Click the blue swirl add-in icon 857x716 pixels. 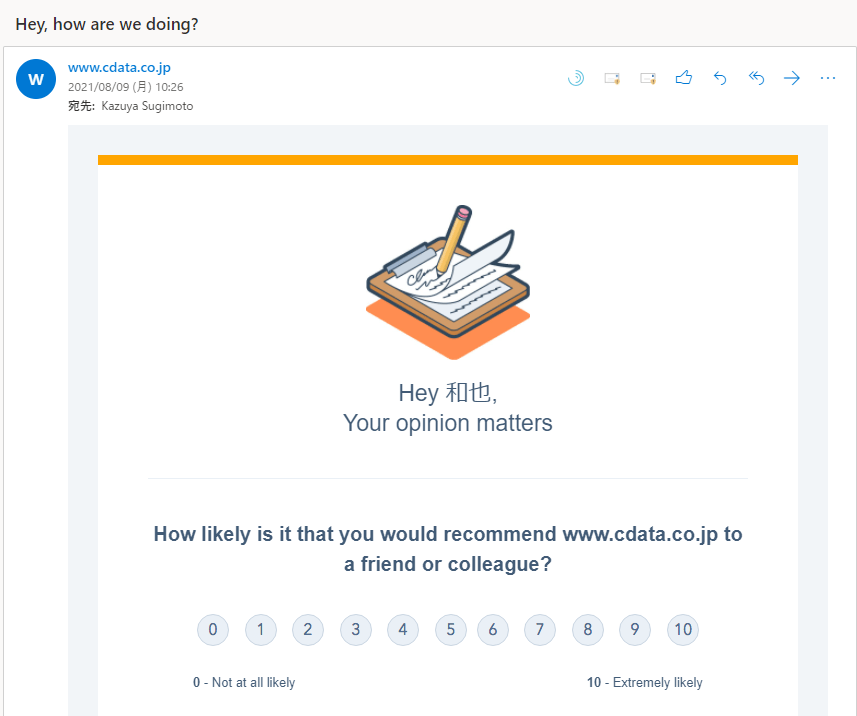[x=576, y=78]
